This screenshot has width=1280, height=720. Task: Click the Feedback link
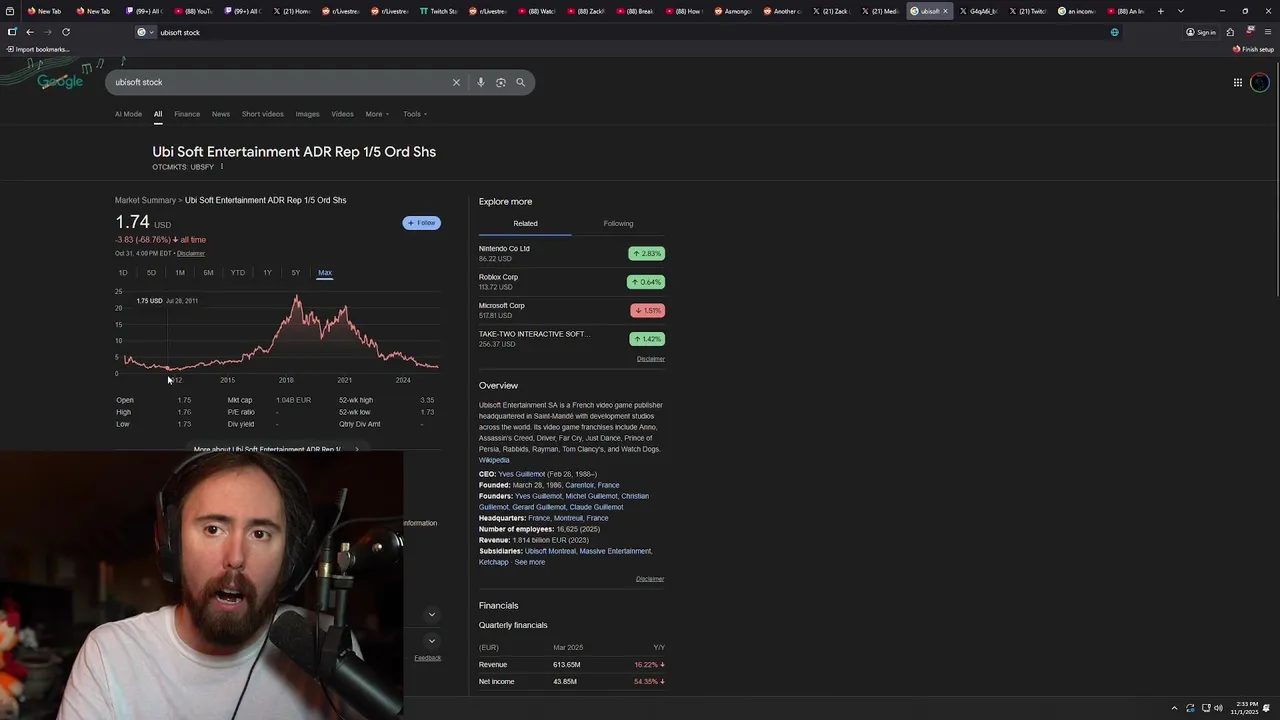tap(428, 658)
